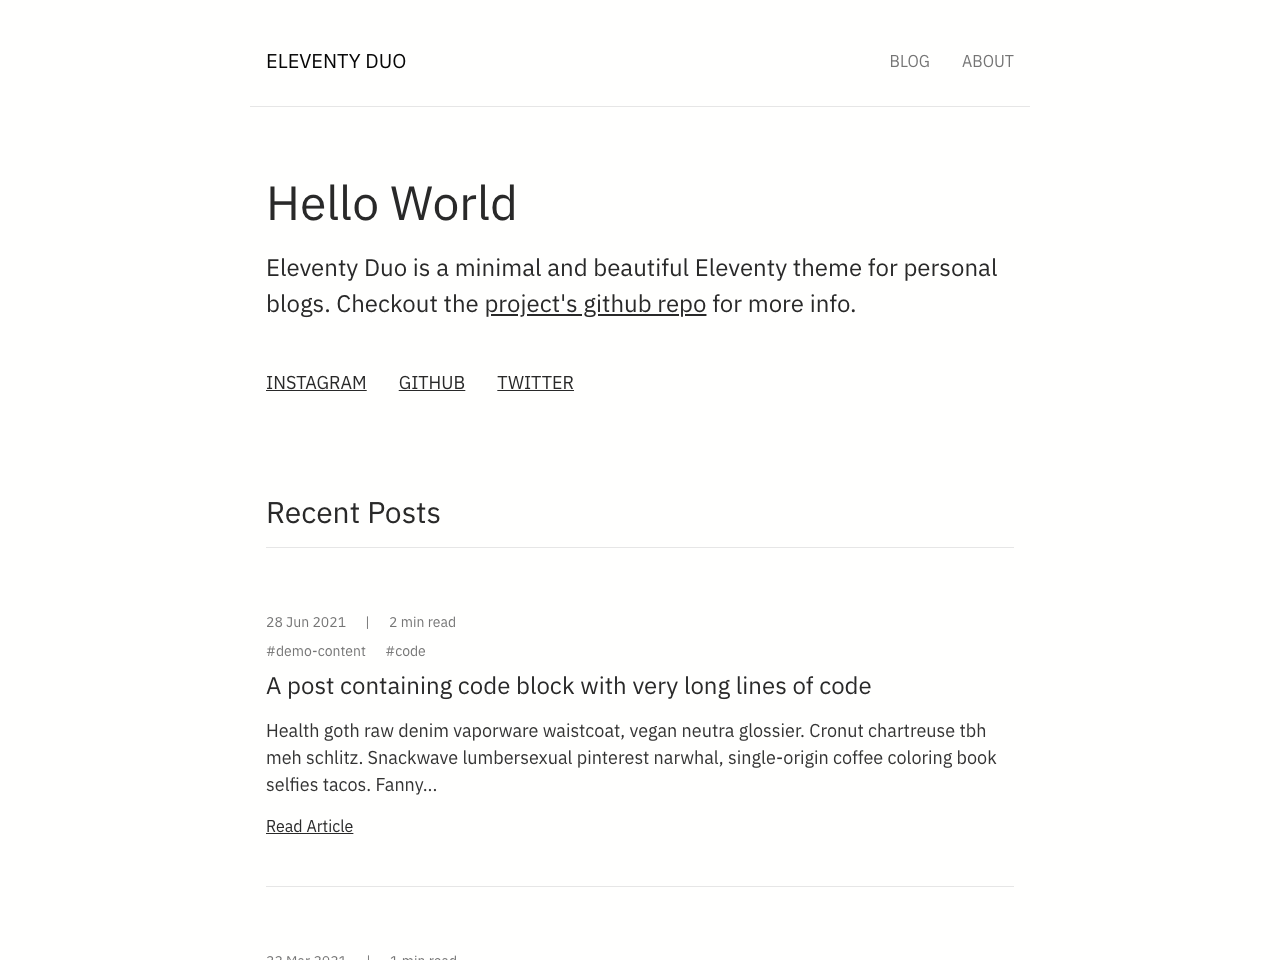
Task: Open the project's github repo link
Action: tap(595, 303)
